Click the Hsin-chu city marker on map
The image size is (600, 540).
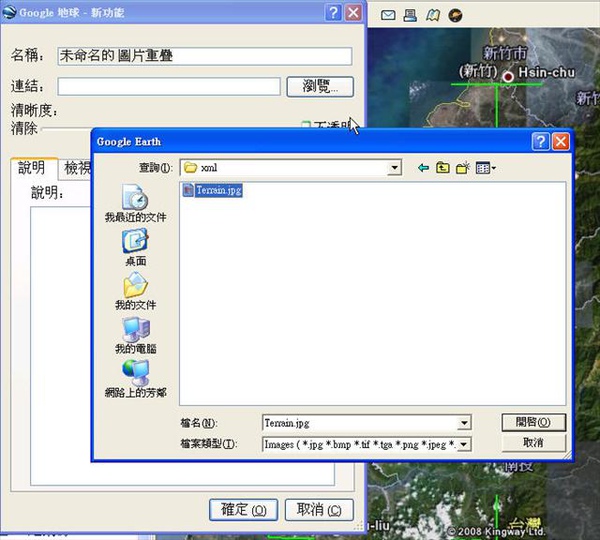[508, 77]
